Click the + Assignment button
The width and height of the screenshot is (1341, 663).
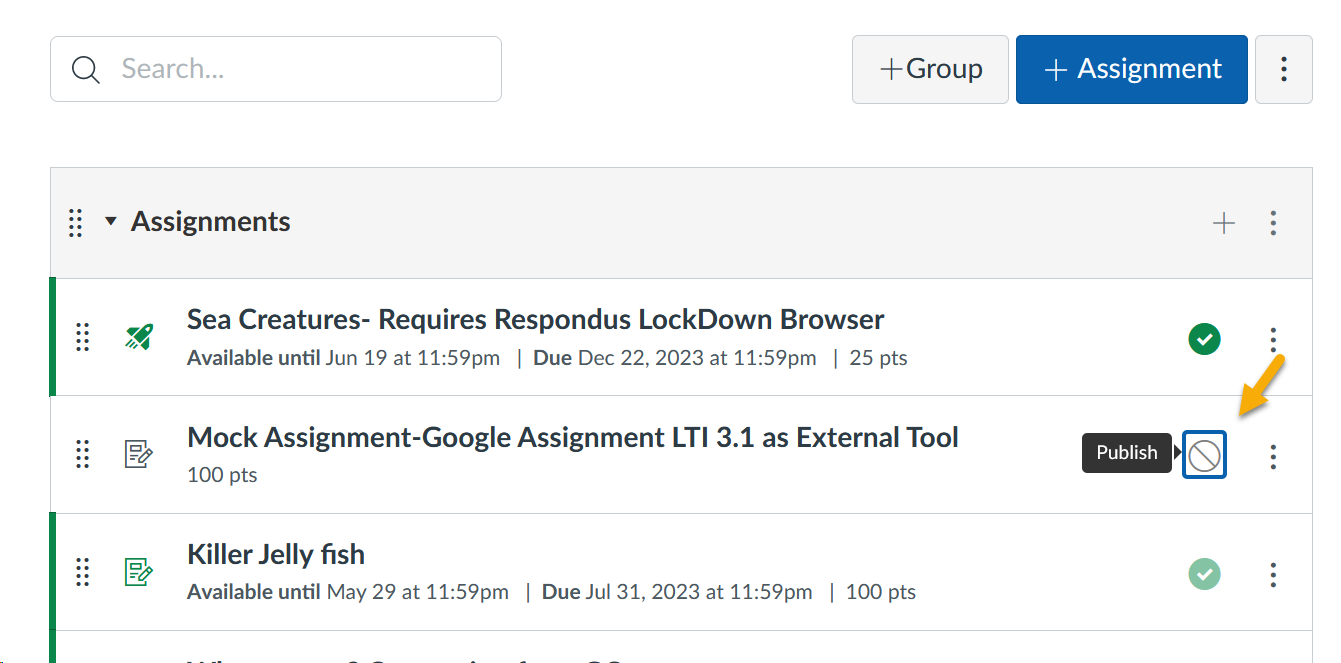pos(1131,69)
